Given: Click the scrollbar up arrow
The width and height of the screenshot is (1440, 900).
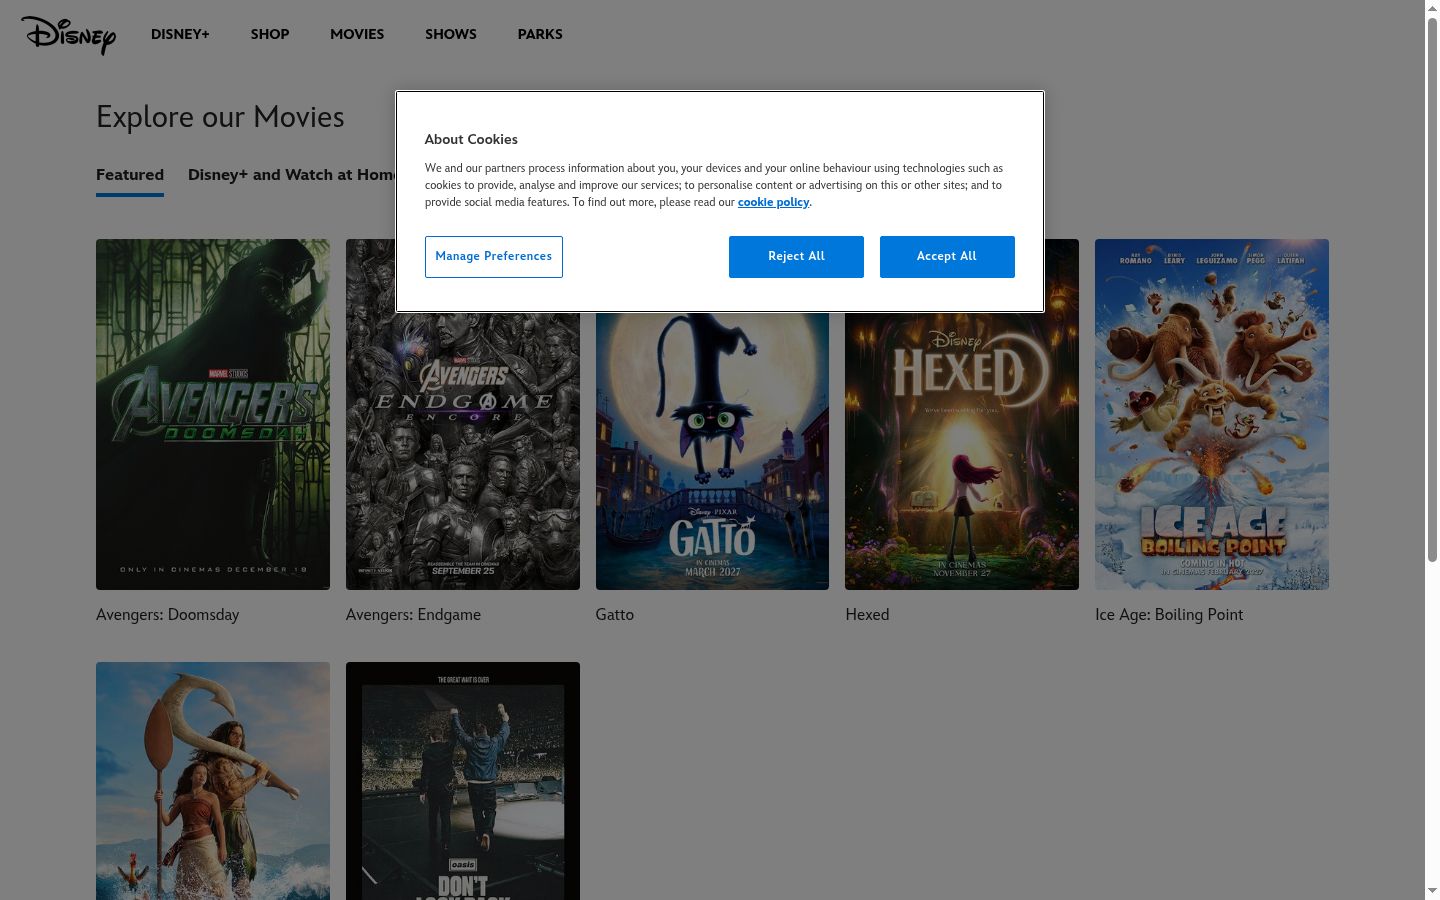Looking at the screenshot, I should click(x=1432, y=7).
